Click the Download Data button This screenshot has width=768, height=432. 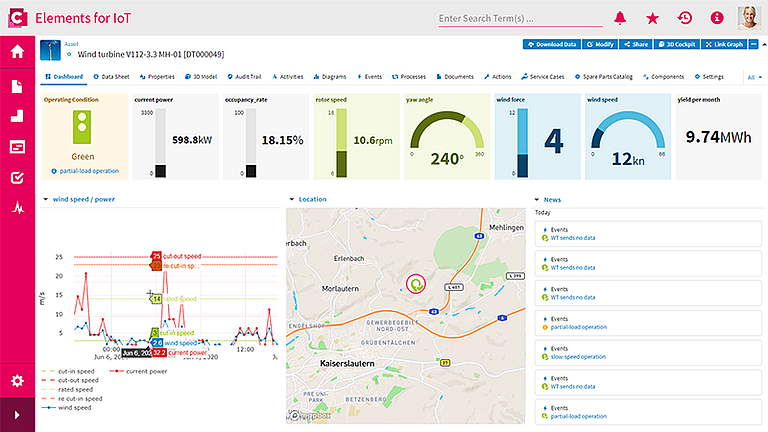[552, 45]
